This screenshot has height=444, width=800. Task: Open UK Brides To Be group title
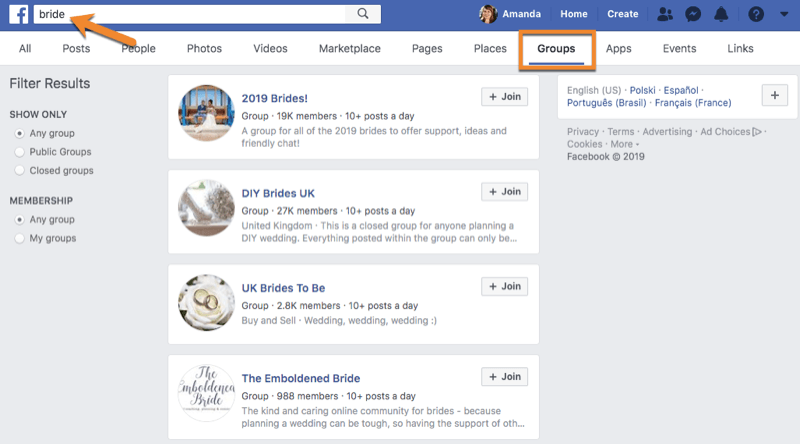(x=283, y=288)
